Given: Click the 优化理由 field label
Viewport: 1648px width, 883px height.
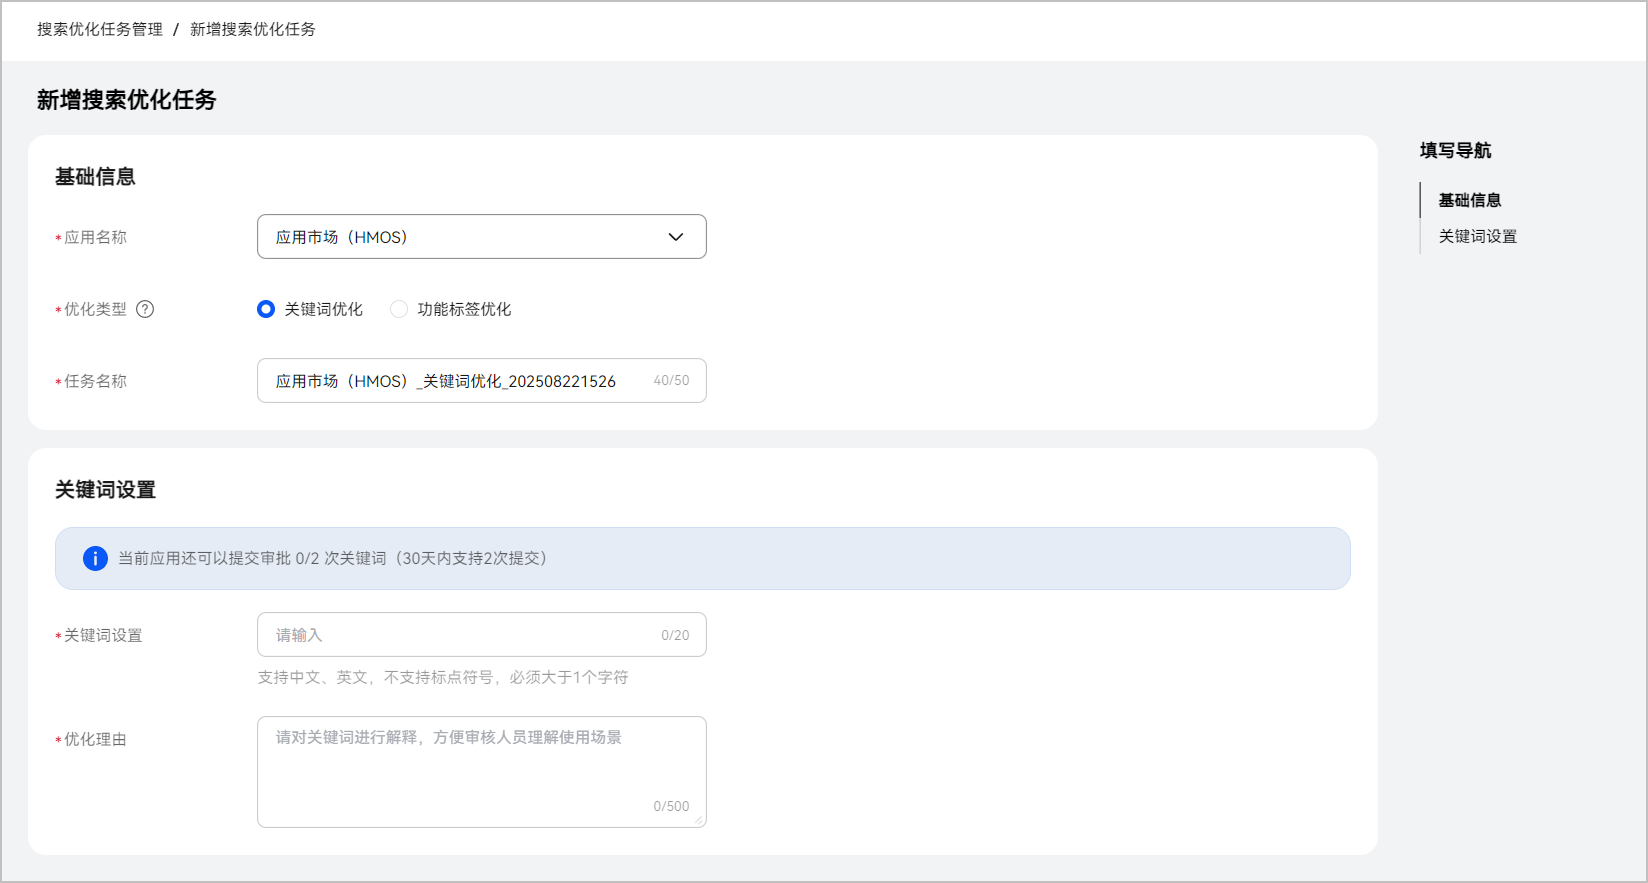Looking at the screenshot, I should tap(96, 739).
